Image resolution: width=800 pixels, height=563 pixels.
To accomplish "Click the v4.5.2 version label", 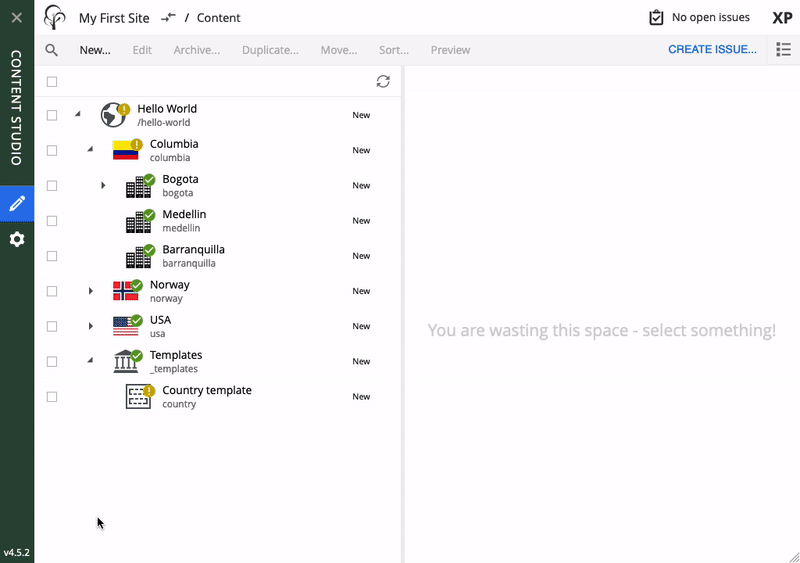I will click(16, 552).
